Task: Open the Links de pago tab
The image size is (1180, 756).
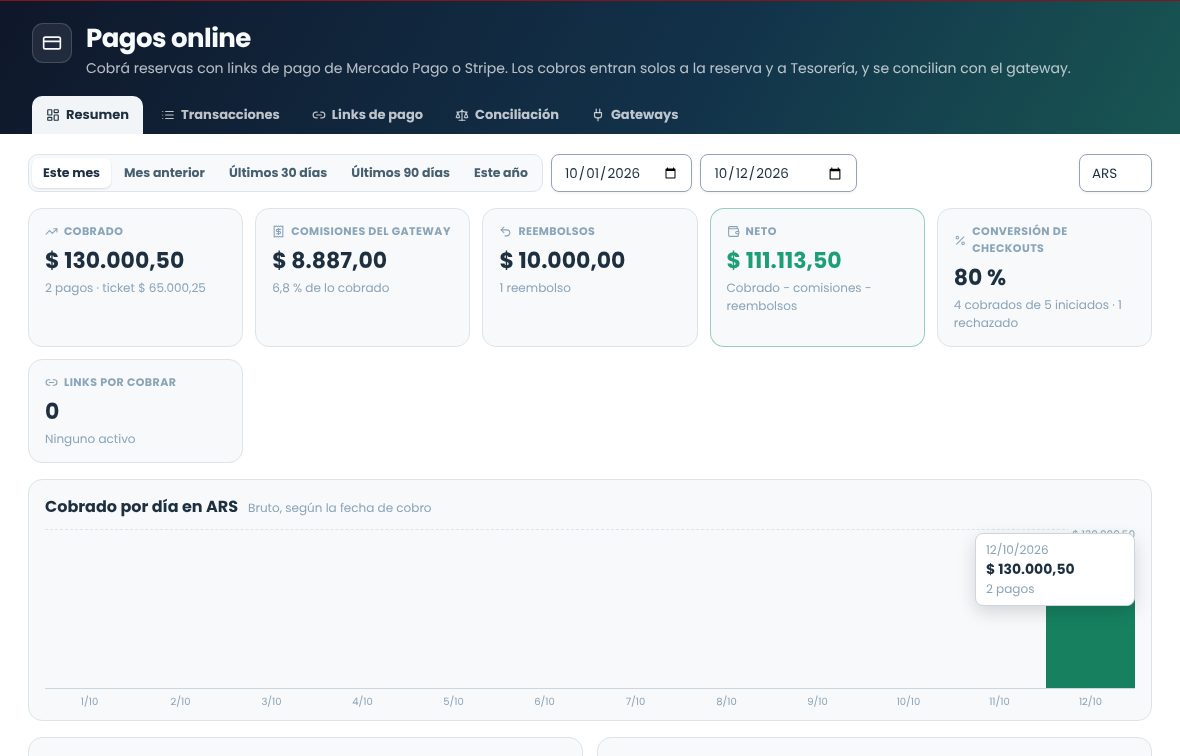Action: click(367, 115)
